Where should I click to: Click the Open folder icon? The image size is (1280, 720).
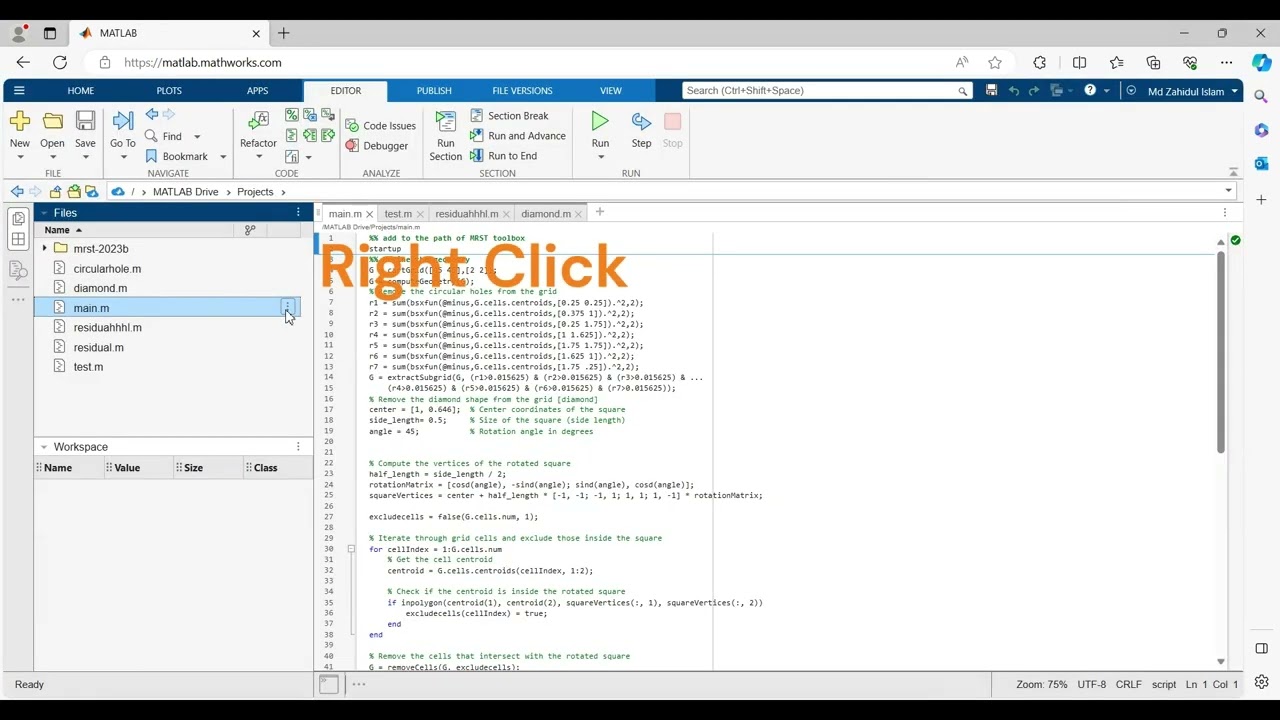point(53,122)
